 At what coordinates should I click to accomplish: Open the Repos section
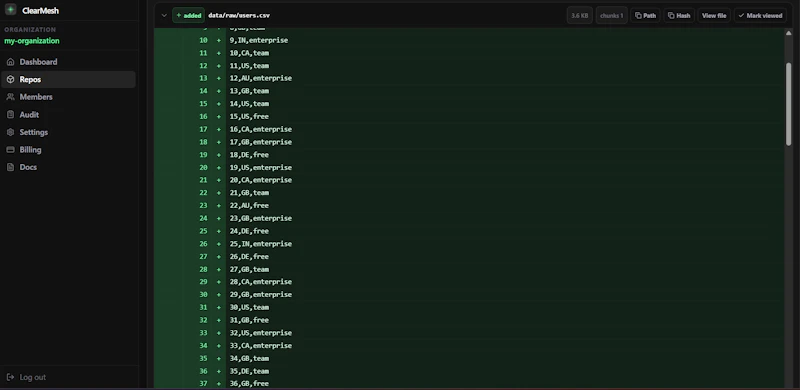pyautogui.click(x=68, y=79)
